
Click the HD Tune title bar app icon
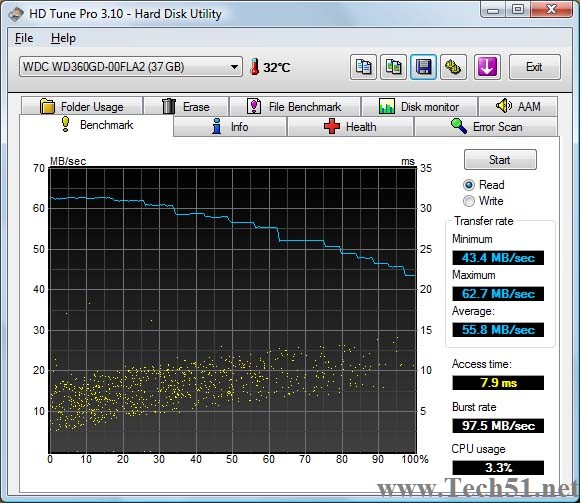click(16, 14)
